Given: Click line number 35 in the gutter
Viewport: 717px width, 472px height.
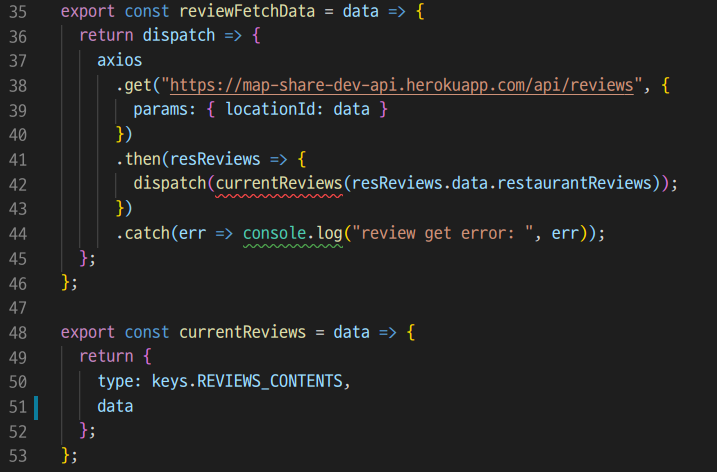Looking at the screenshot, I should (18, 12).
